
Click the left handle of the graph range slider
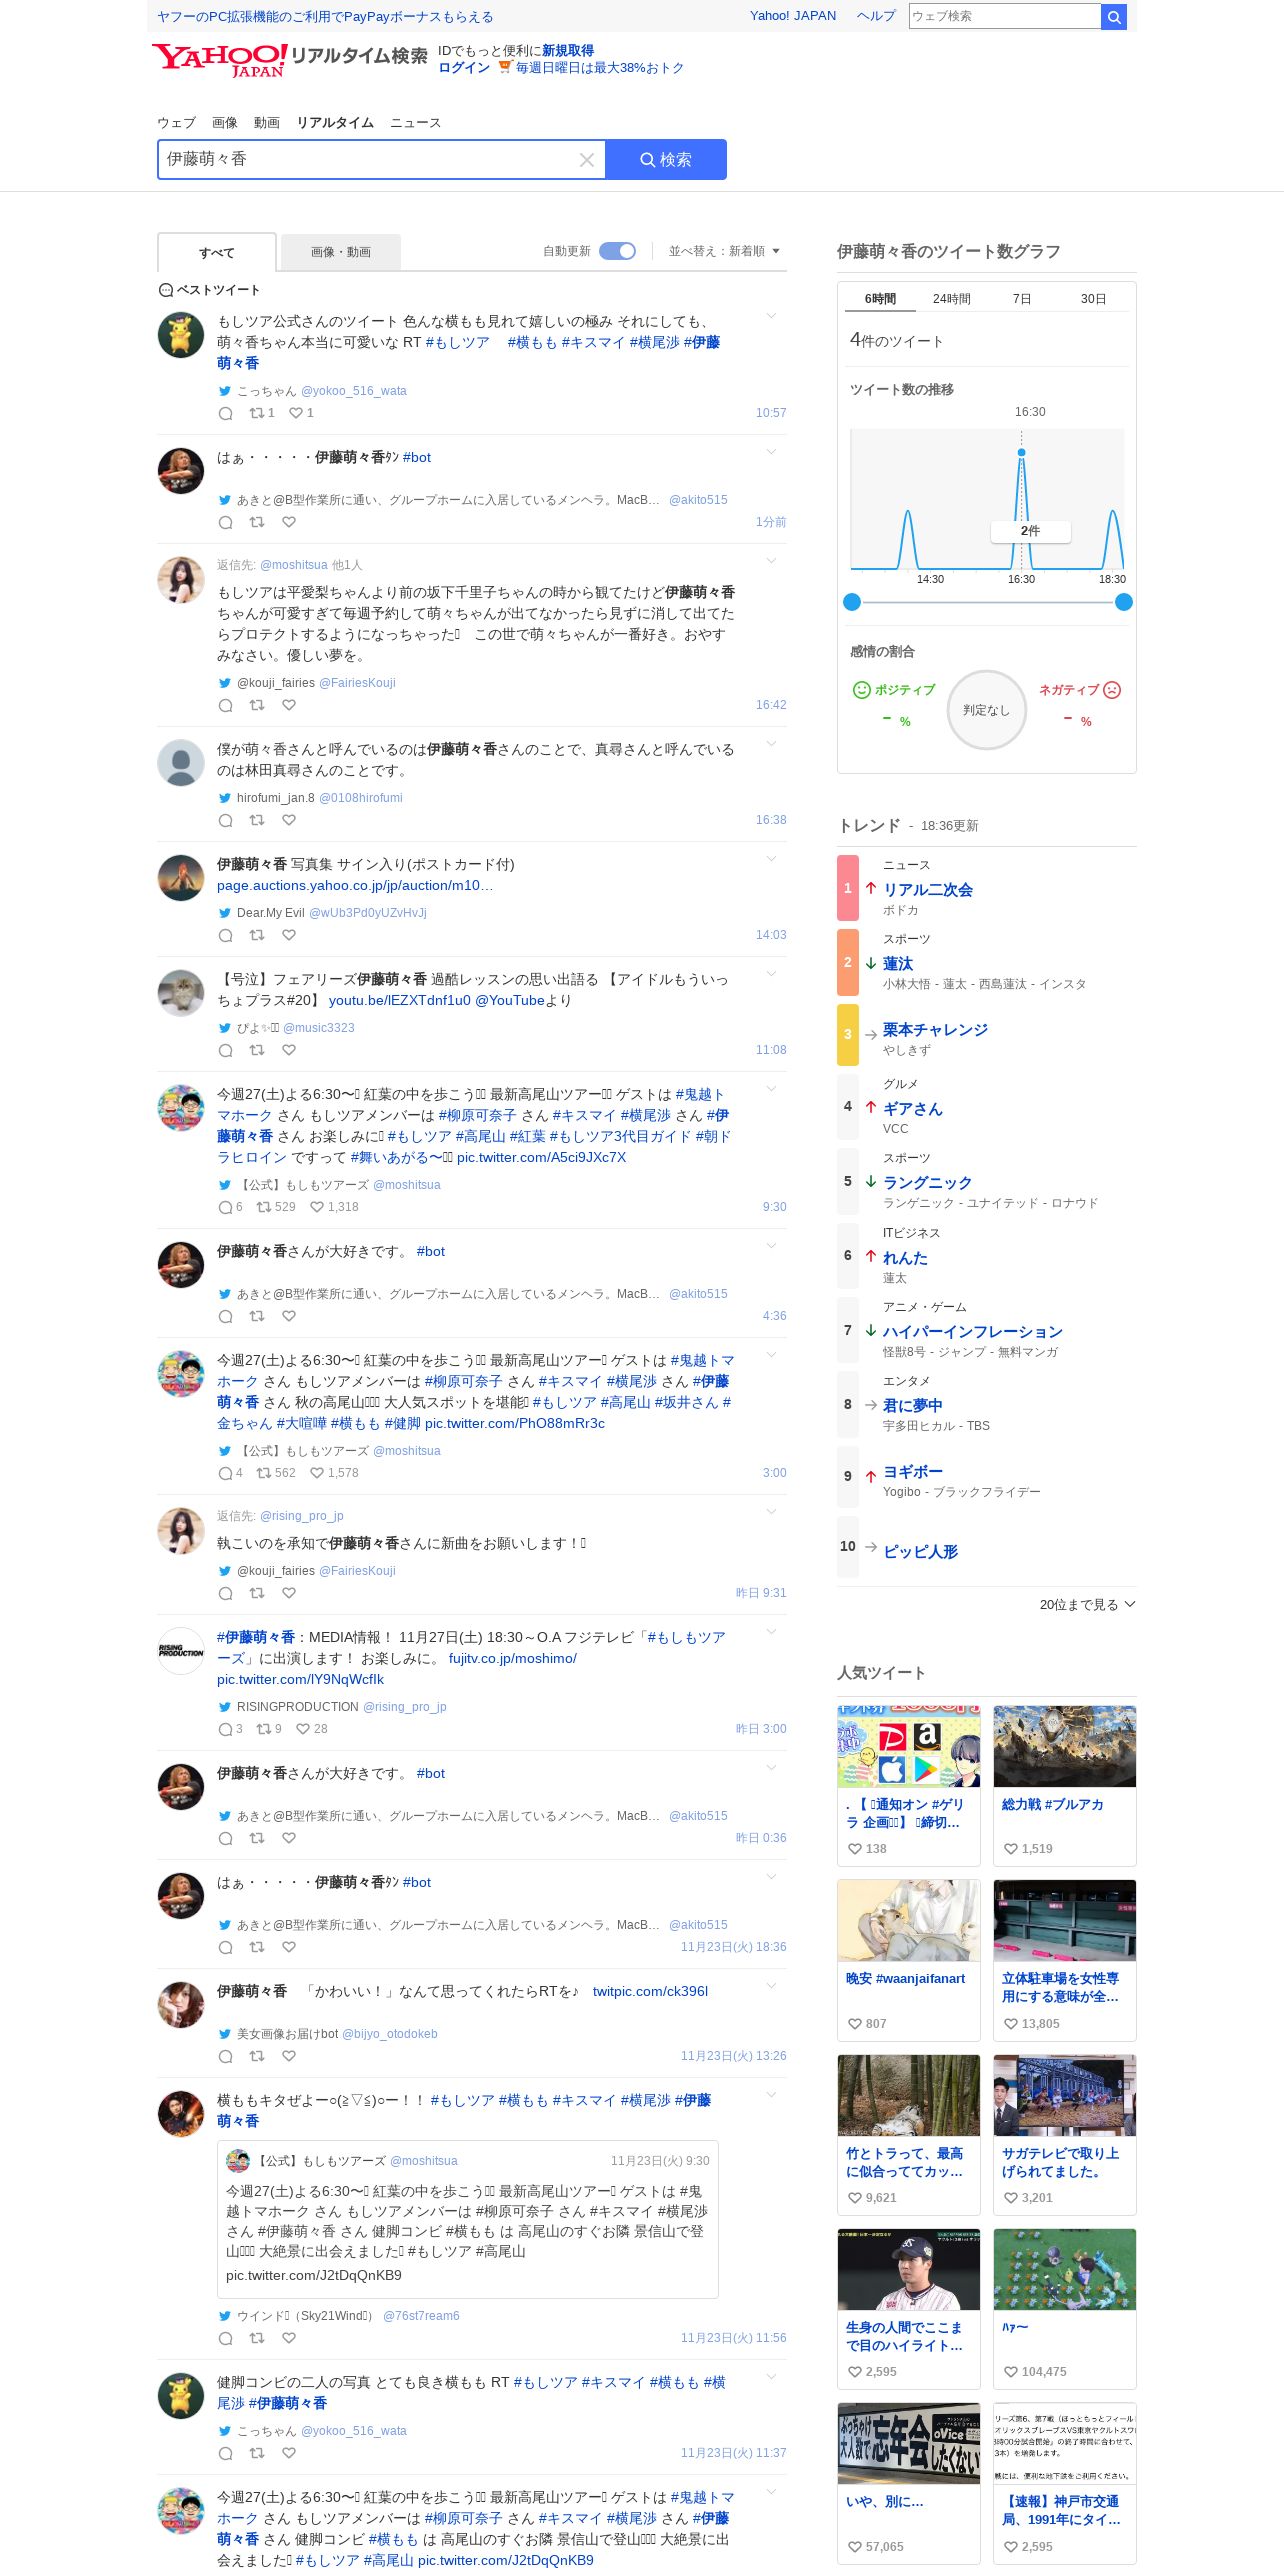(x=852, y=602)
